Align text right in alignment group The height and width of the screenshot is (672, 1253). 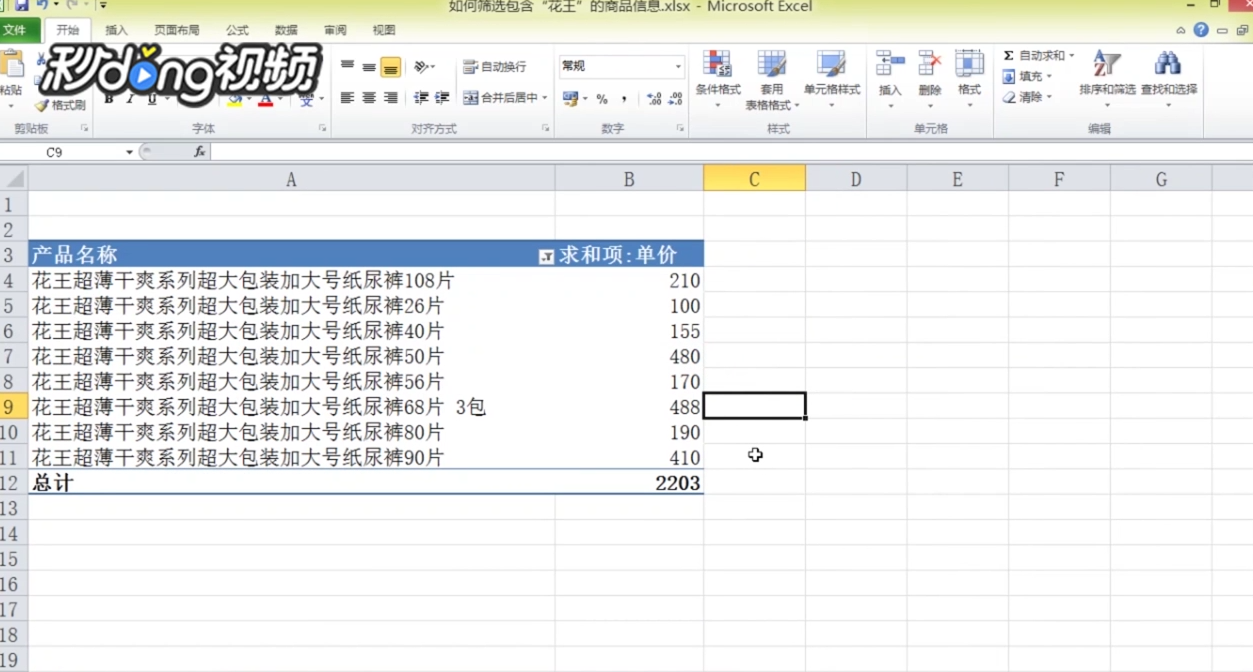coord(391,98)
